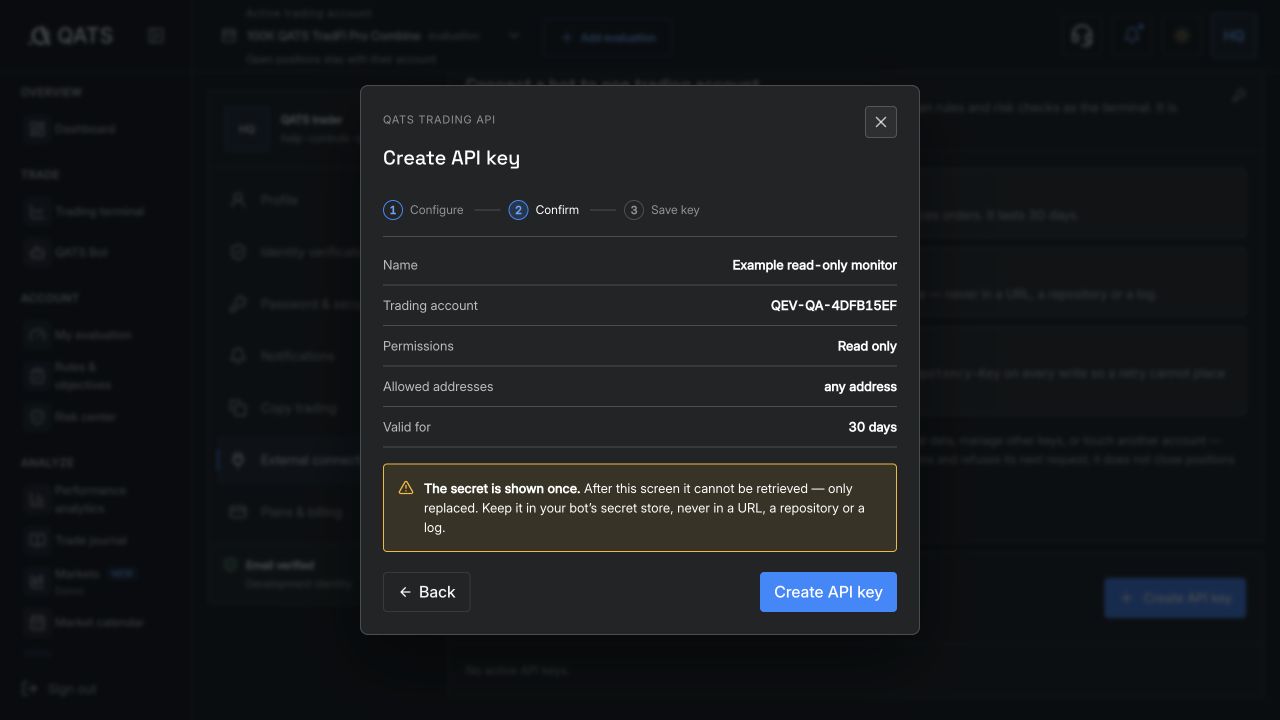Click the account ID "QEV-QA-4DFB15EF"
1280x720 pixels.
click(833, 306)
